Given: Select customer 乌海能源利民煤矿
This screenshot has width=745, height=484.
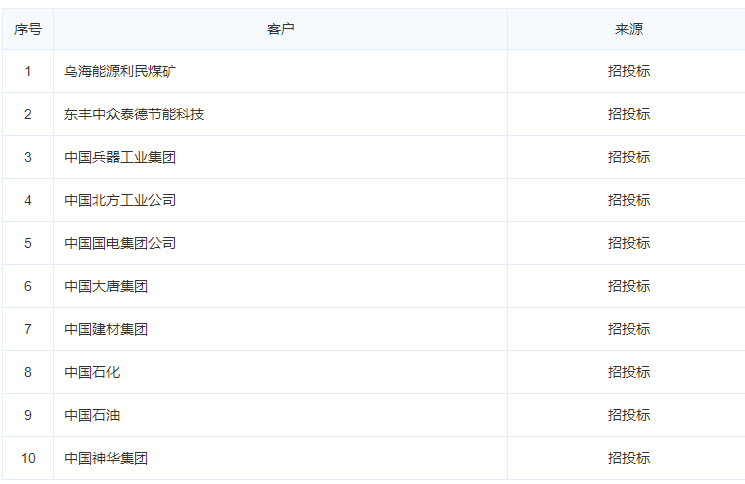Looking at the screenshot, I should 120,72.
